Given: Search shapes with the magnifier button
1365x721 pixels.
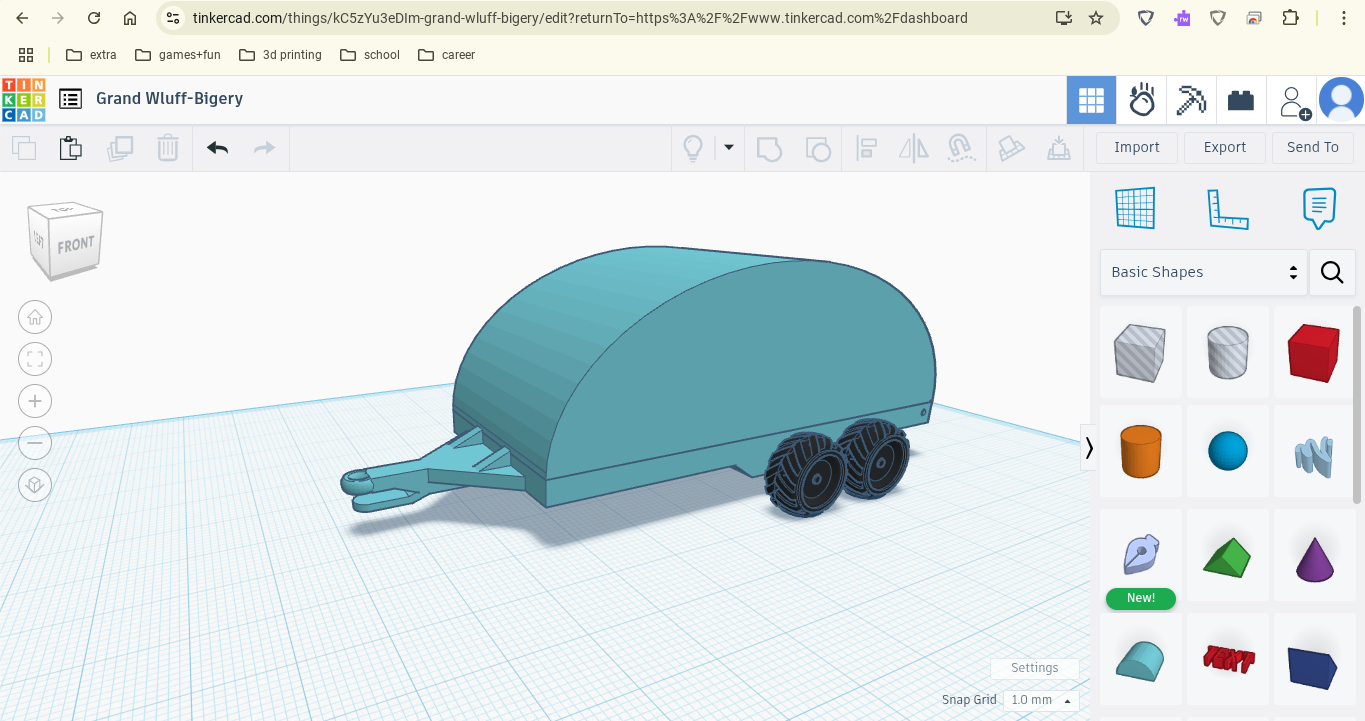Looking at the screenshot, I should point(1332,272).
